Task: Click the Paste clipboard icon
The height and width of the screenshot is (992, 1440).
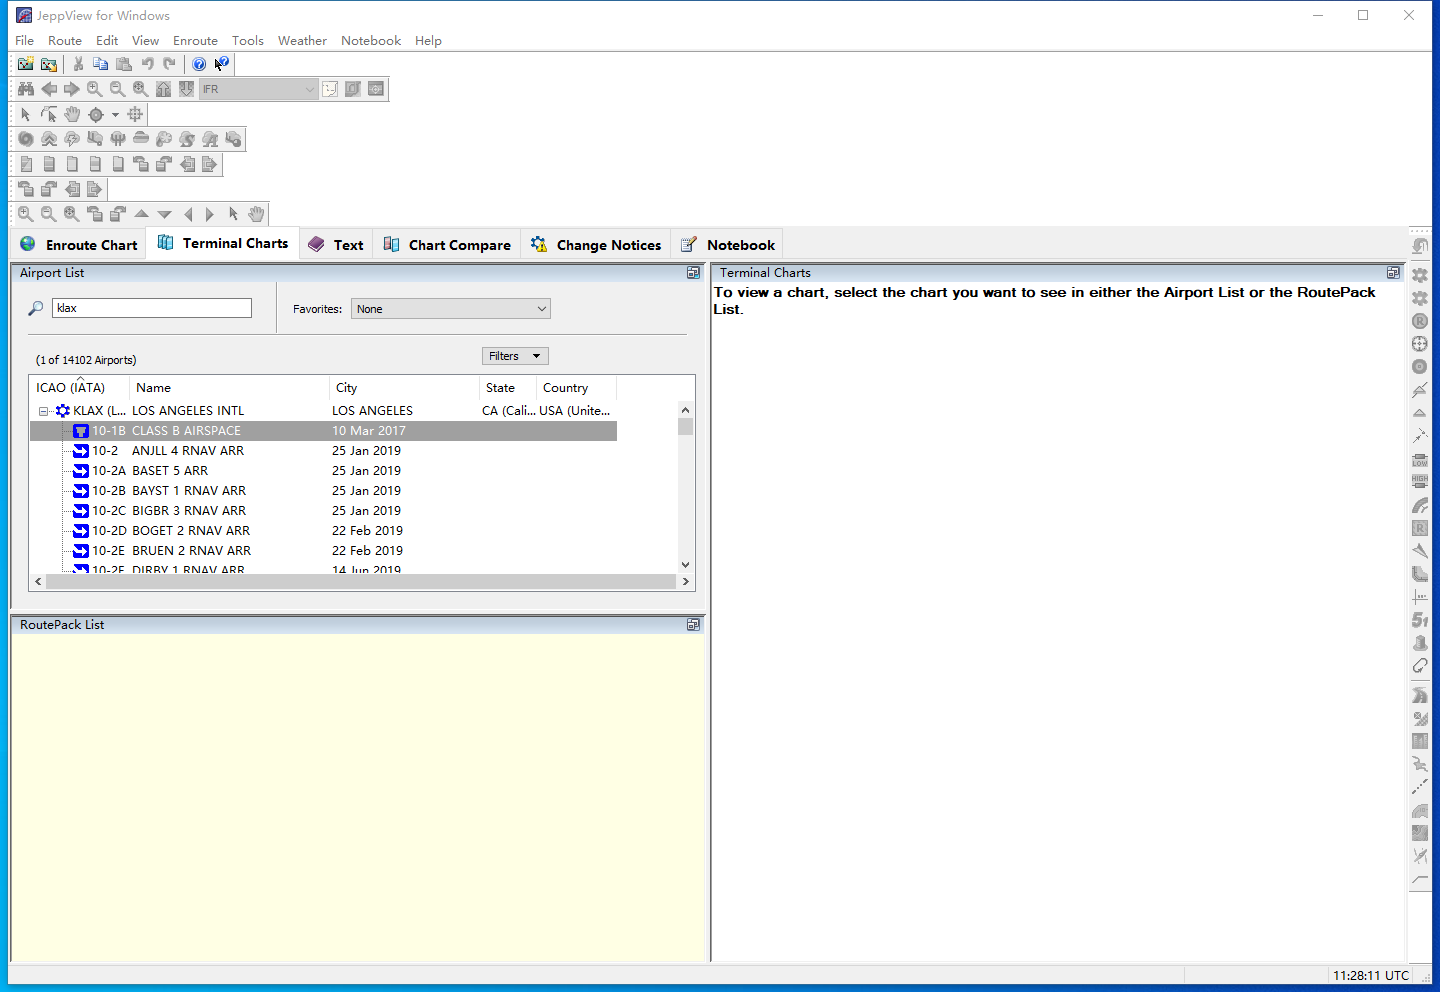Action: 123,64
